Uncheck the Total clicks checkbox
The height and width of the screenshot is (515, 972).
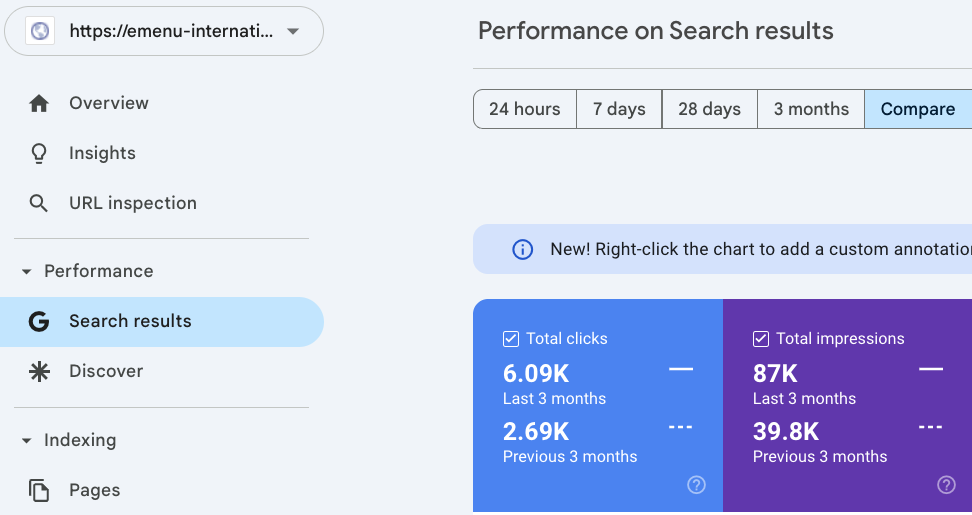[x=511, y=339]
